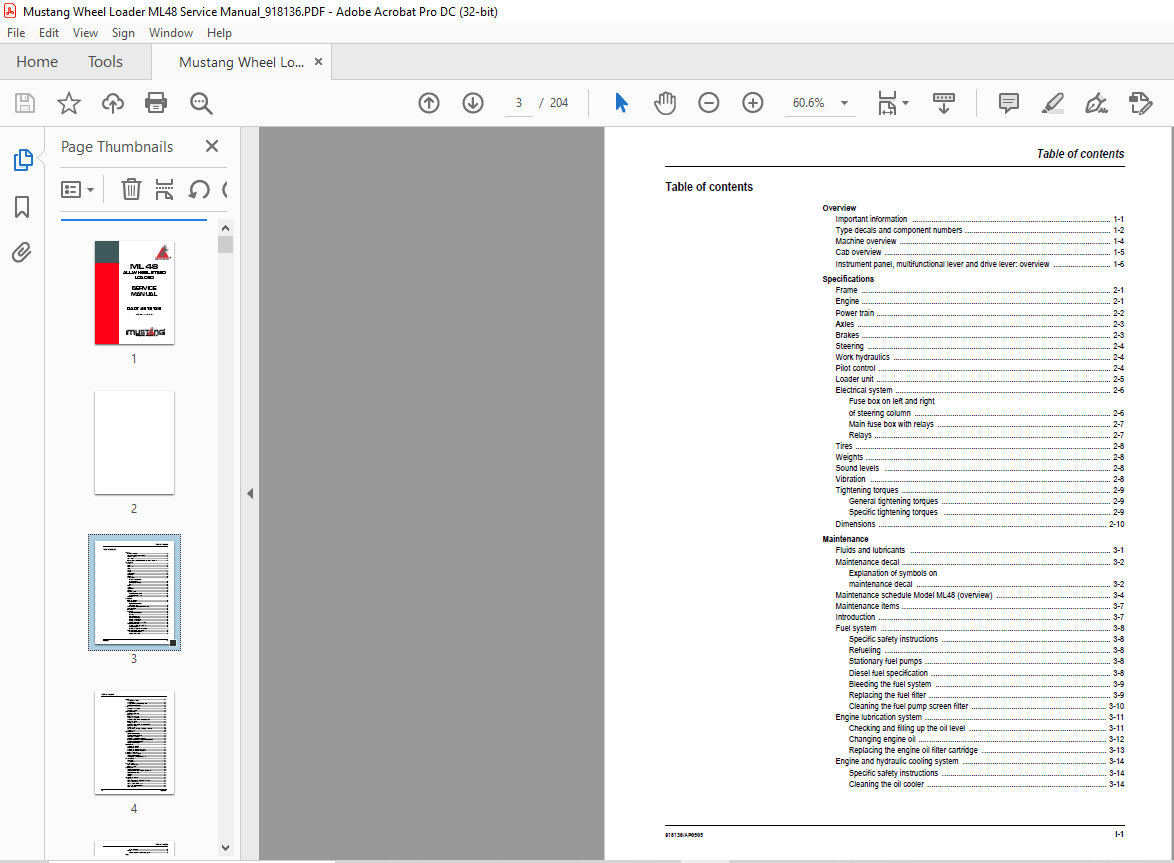Open Find text search tool
Viewport: 1174px width, 863px height.
click(x=201, y=103)
